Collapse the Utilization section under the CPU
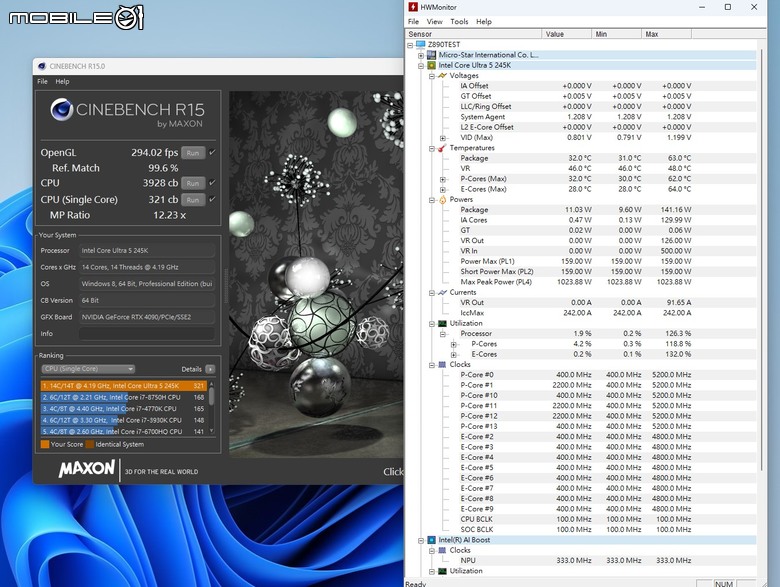780x587 pixels. tap(432, 324)
